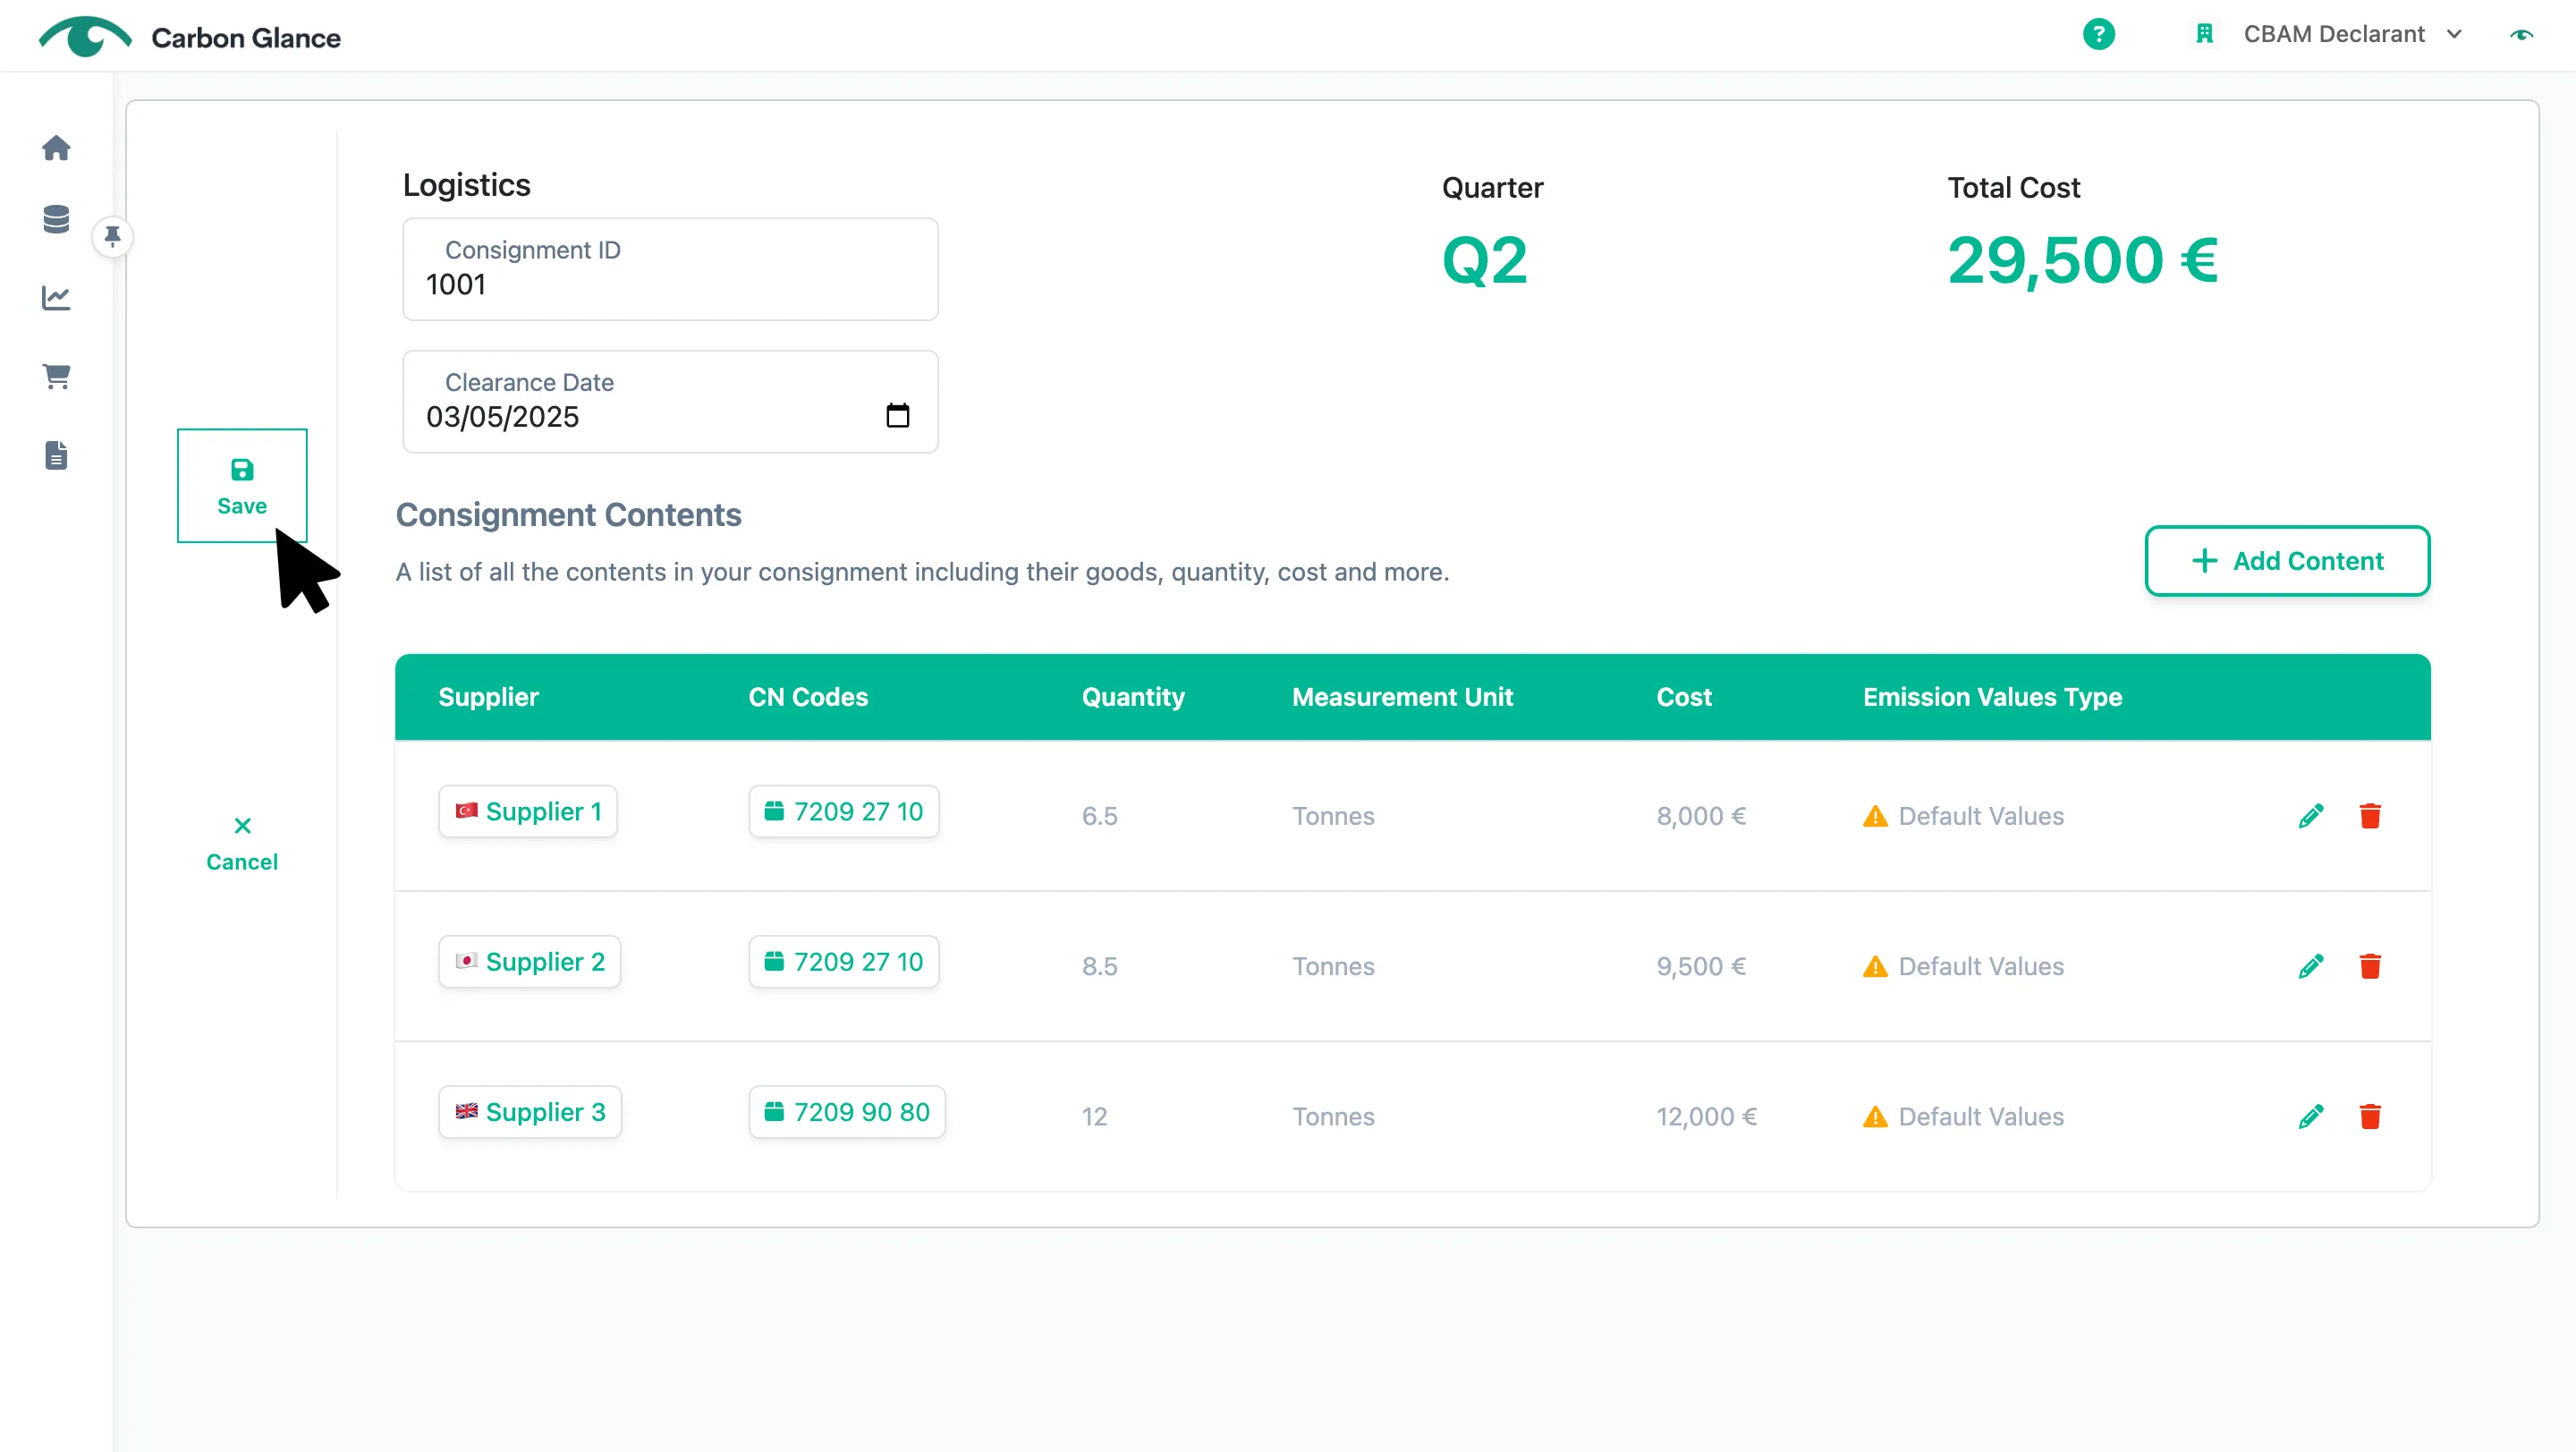The height and width of the screenshot is (1452, 2576).
Task: Click the Clearance Date field
Action: pyautogui.click(x=670, y=401)
